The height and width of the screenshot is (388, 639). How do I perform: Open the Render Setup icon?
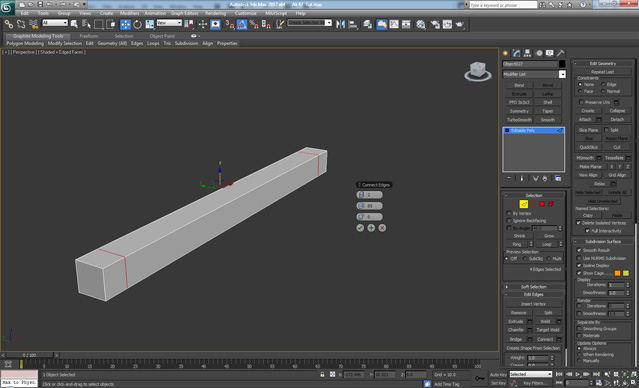[436, 24]
